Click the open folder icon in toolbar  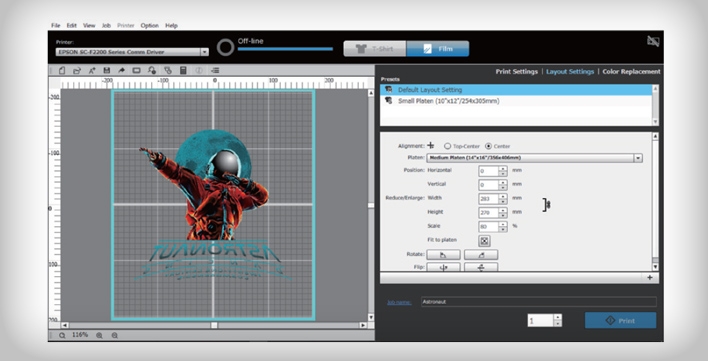(x=77, y=70)
